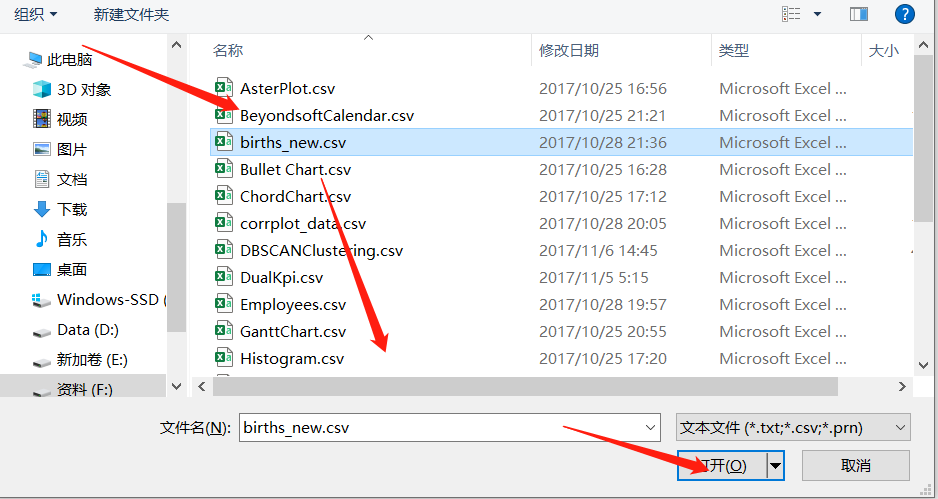
Task: Click the 文件名 filename input field
Action: [x=449, y=428]
